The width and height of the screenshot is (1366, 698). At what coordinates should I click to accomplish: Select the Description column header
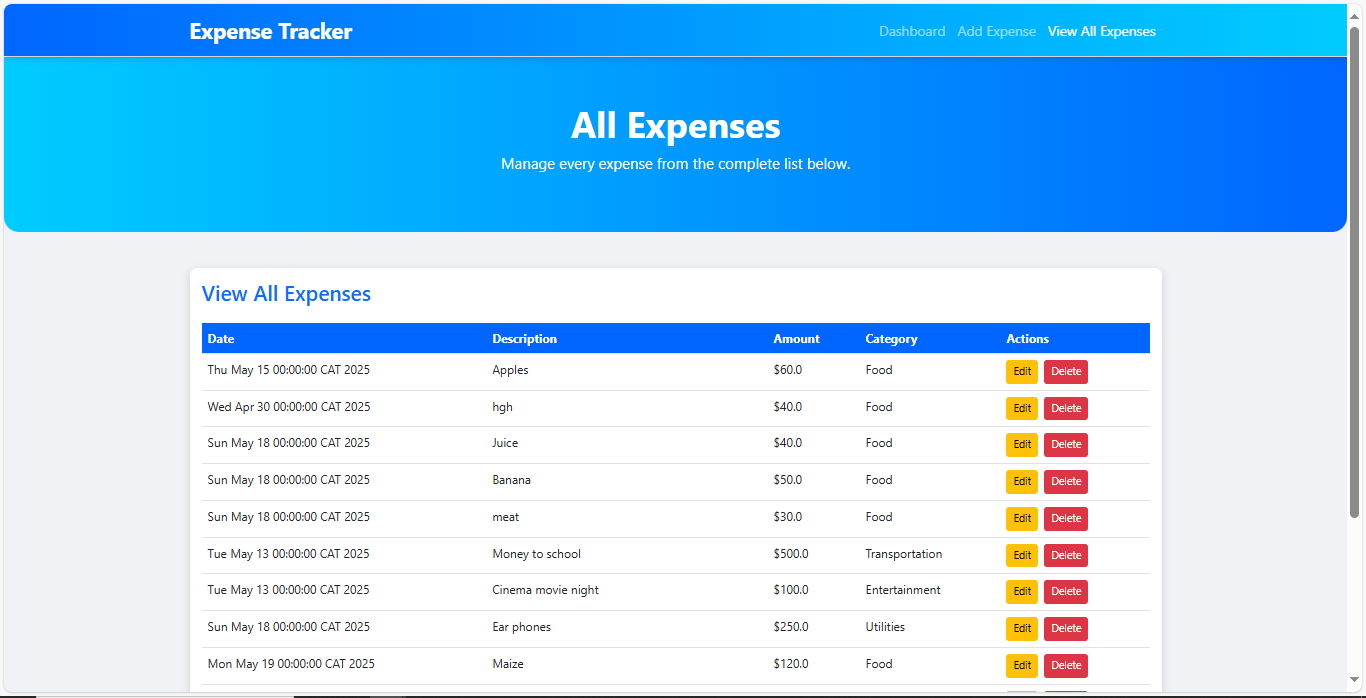[x=524, y=338]
